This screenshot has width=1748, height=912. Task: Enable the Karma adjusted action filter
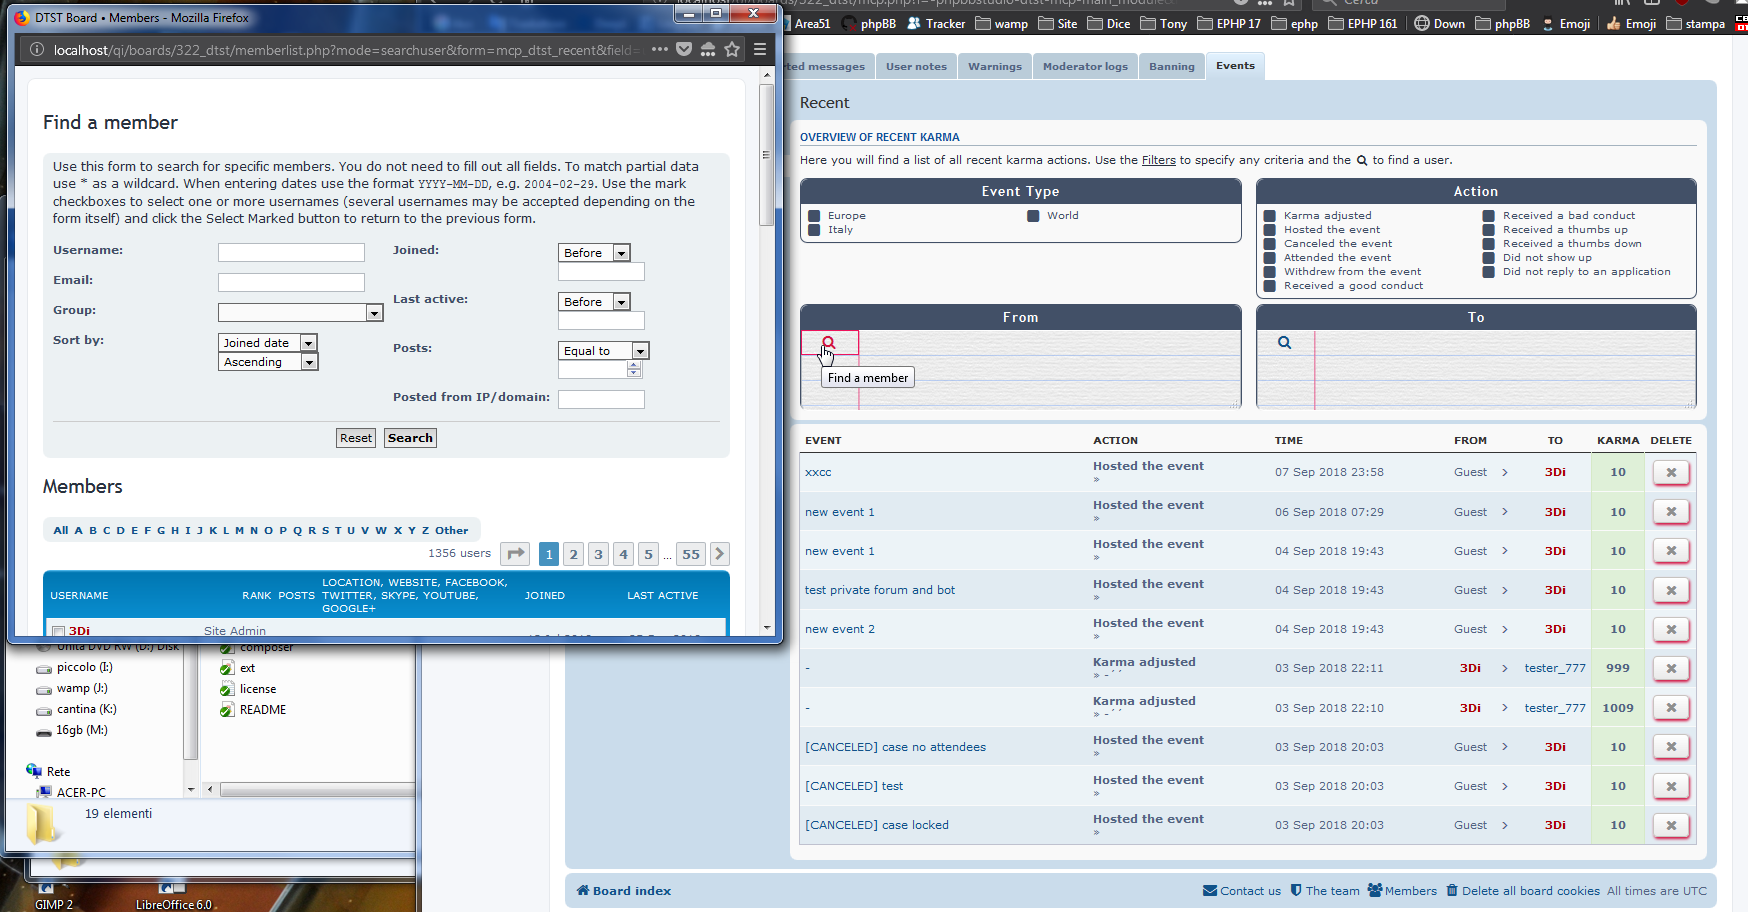click(x=1269, y=216)
